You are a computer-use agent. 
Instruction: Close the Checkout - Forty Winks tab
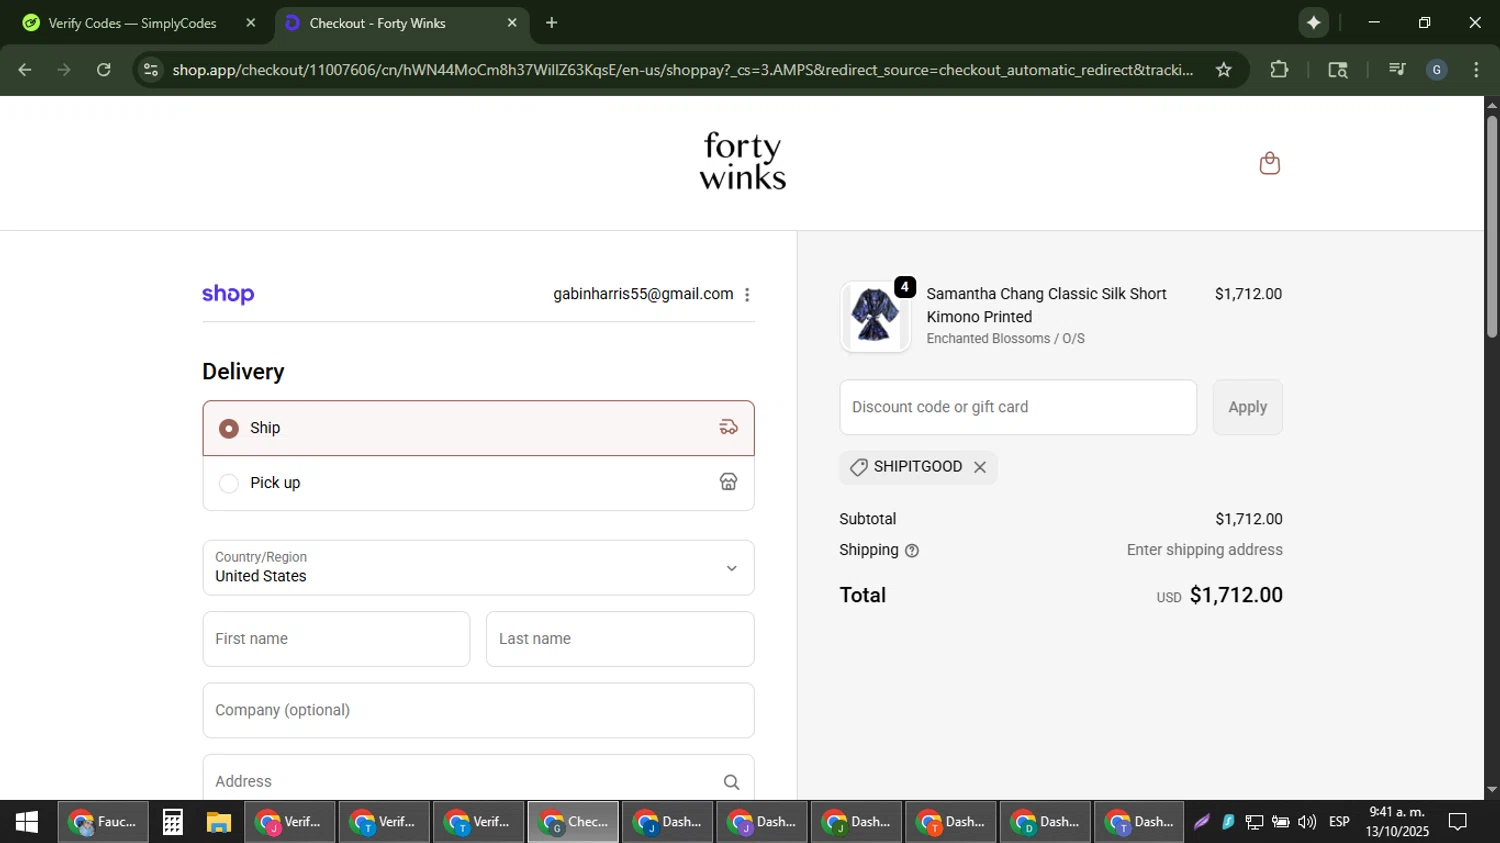coord(512,22)
